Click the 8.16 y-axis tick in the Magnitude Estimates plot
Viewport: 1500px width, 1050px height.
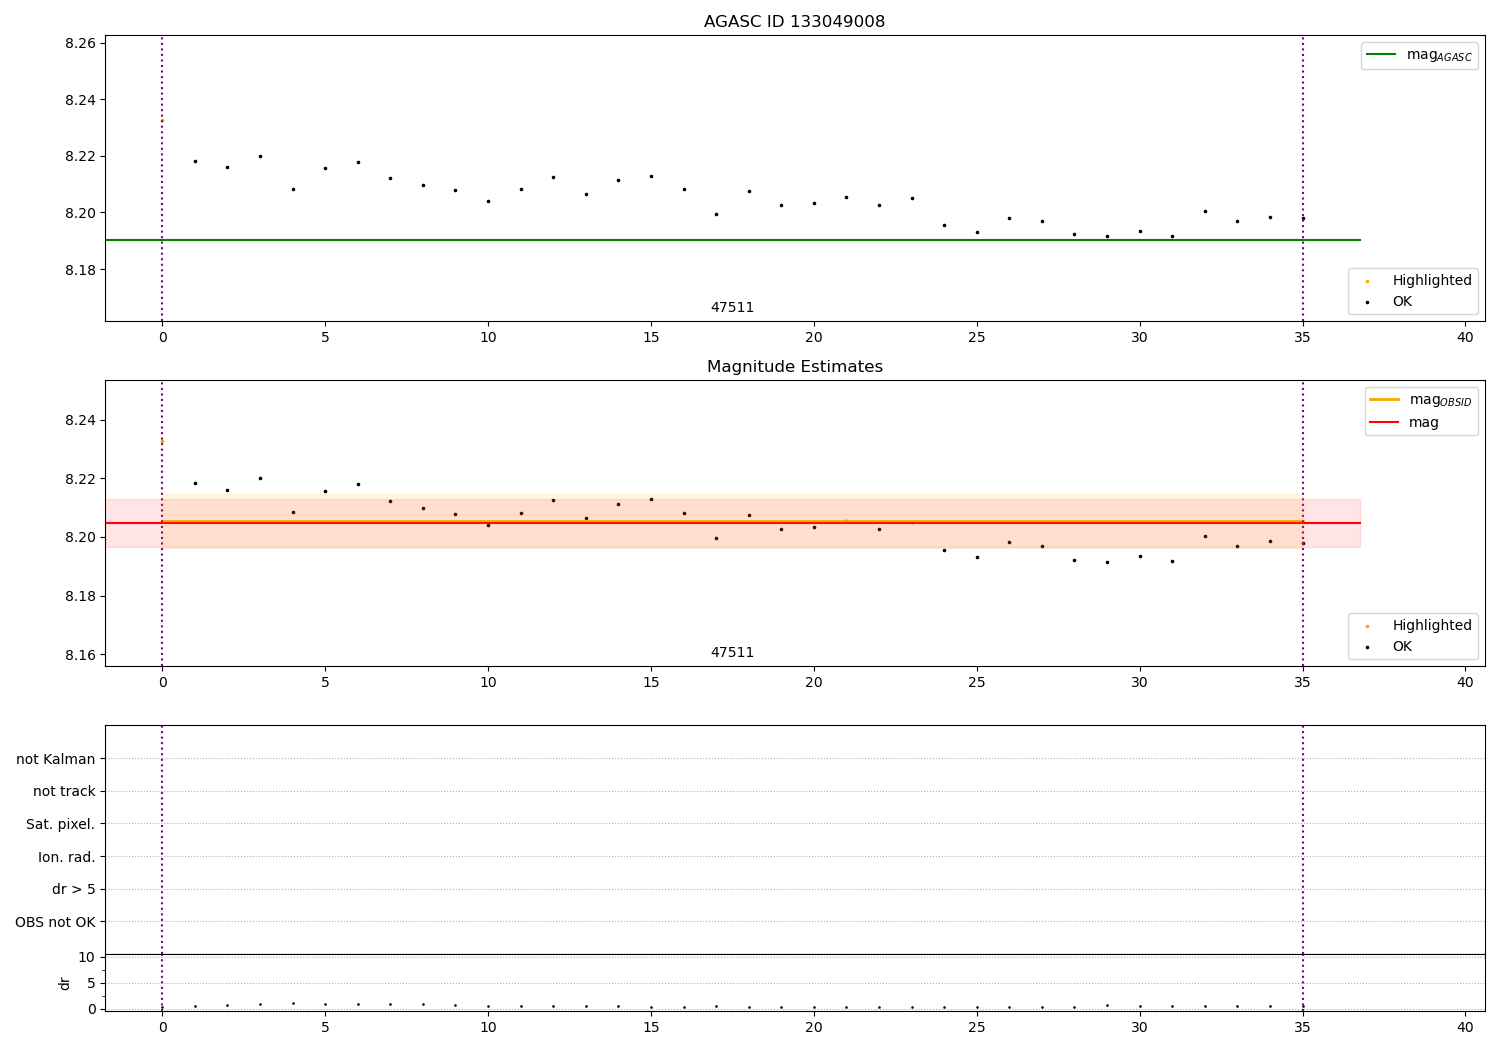click(80, 655)
